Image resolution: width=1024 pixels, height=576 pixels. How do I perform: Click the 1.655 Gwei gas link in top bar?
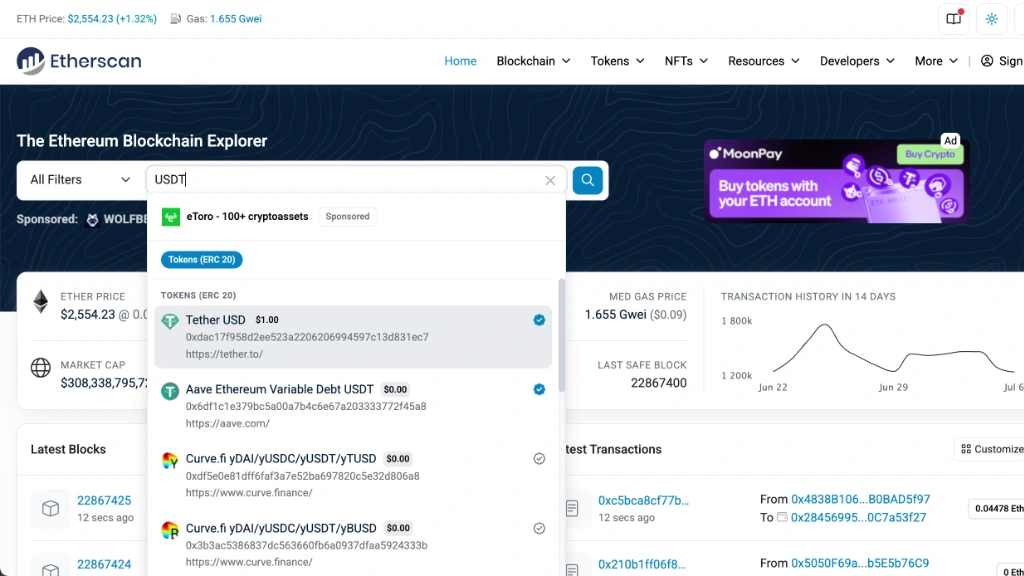236,19
